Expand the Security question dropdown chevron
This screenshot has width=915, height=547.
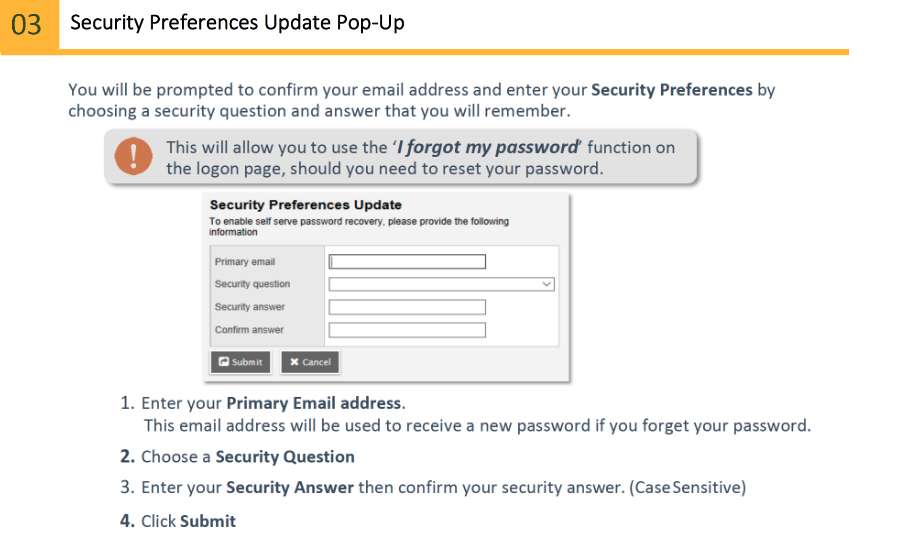pos(547,284)
